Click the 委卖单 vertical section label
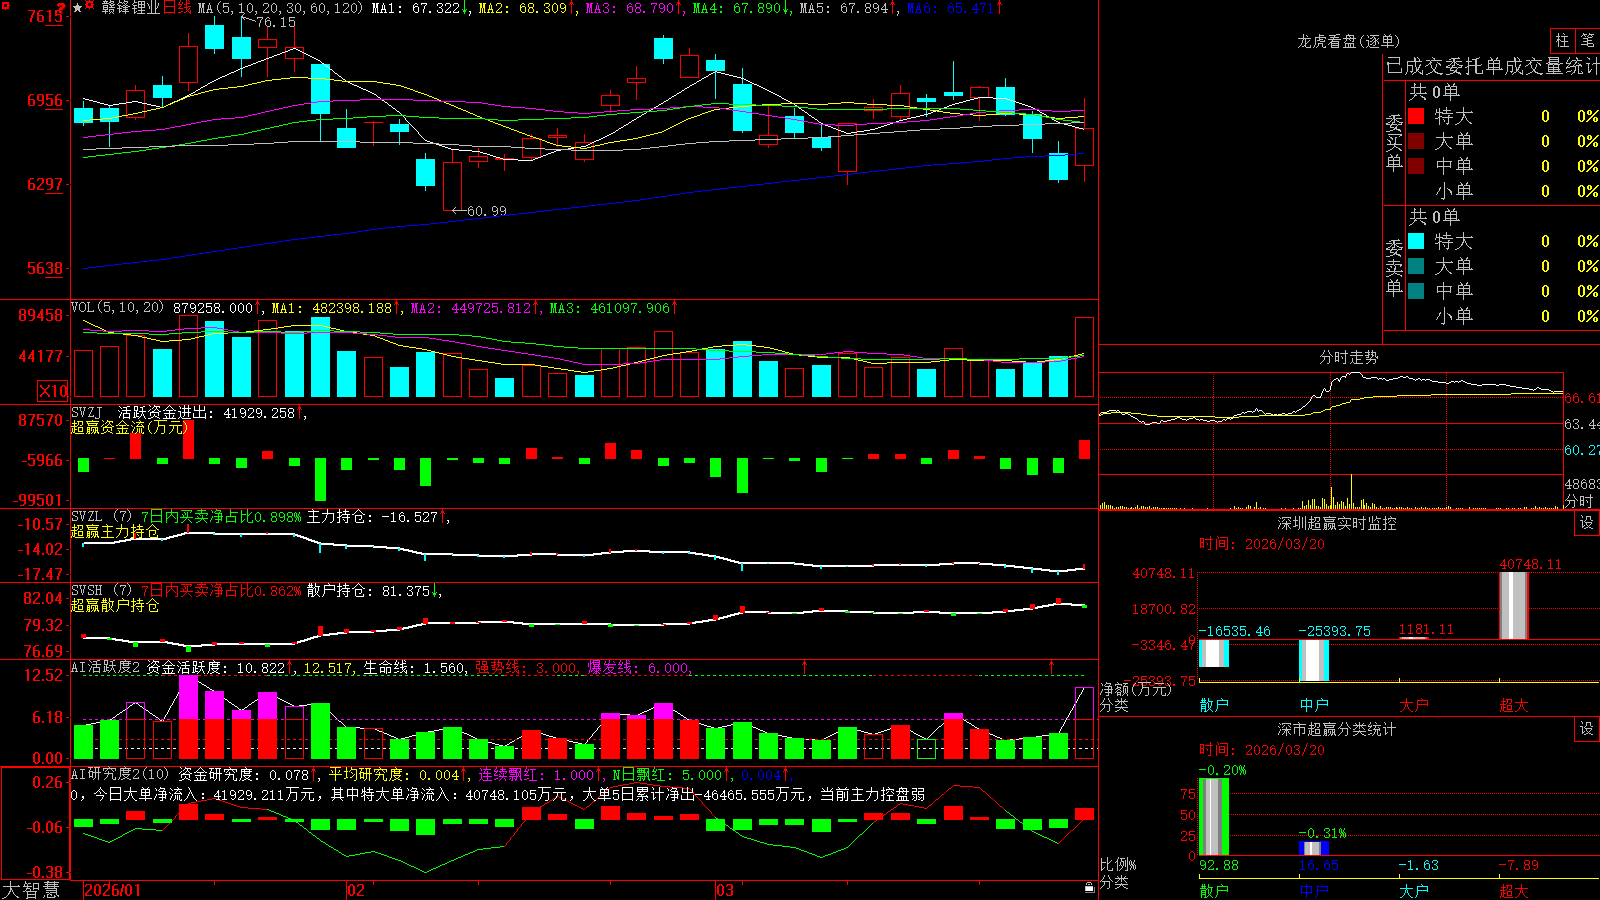 point(1394,267)
